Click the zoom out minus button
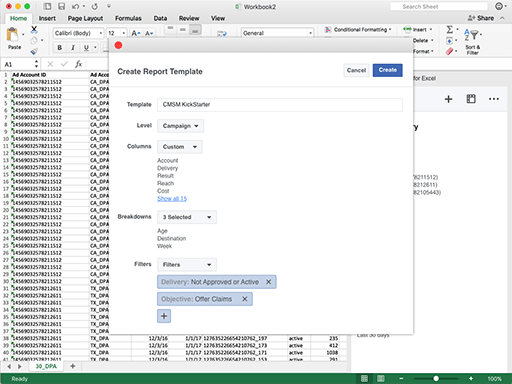 pyautogui.click(x=401, y=378)
